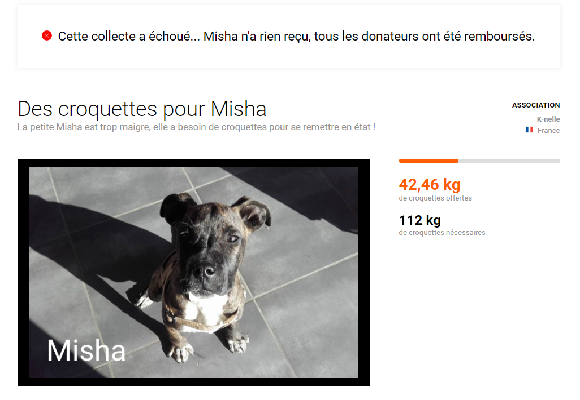This screenshot has height=400, width=580.
Task: Click the dog's front paws in the photo
Action: (207, 348)
